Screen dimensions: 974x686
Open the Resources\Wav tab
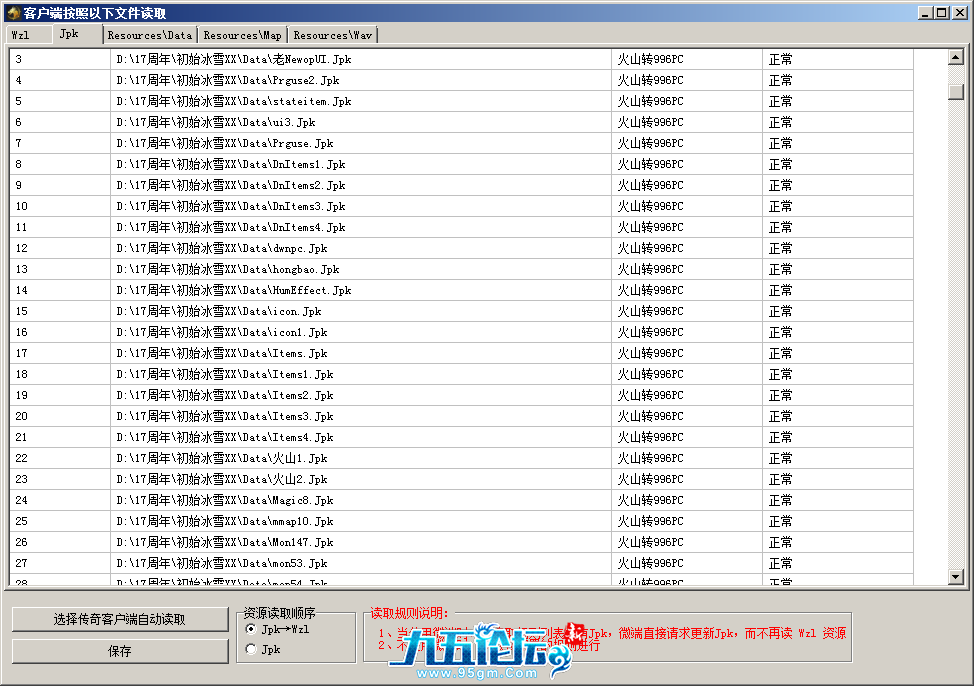point(333,35)
